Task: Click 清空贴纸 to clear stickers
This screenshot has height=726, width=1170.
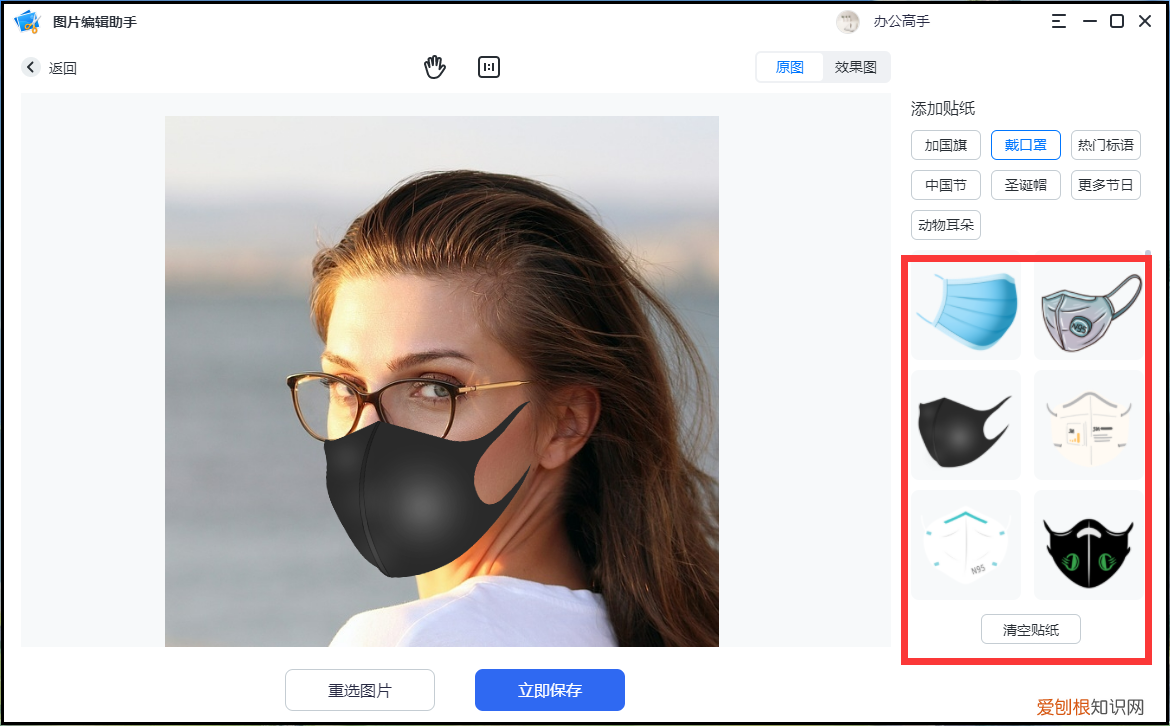Action: 1030,629
